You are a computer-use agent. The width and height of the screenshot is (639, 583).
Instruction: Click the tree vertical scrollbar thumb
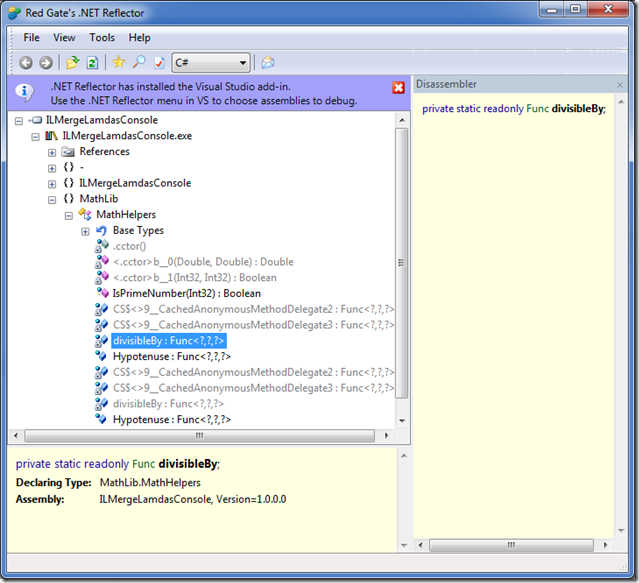pyautogui.click(x=401, y=263)
